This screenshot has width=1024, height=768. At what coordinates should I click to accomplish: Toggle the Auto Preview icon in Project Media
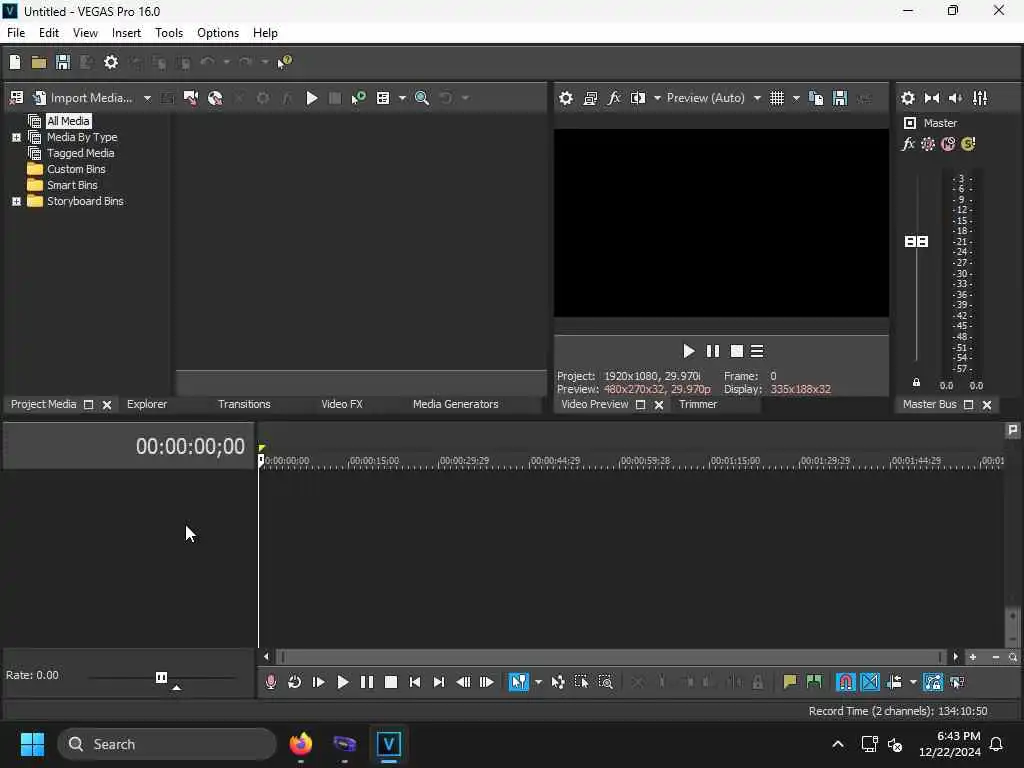click(x=359, y=98)
